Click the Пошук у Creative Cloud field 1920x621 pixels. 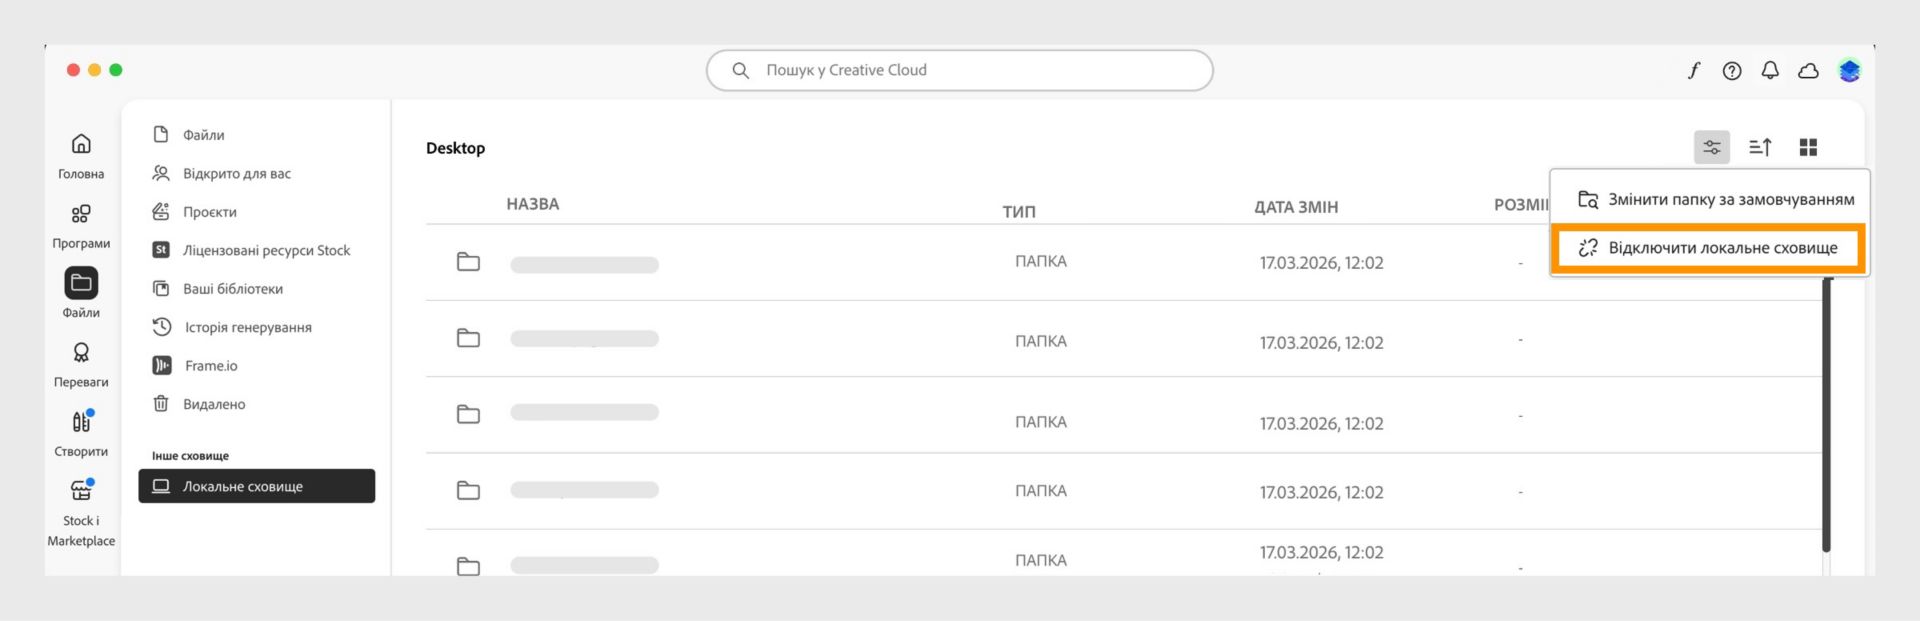(x=960, y=70)
